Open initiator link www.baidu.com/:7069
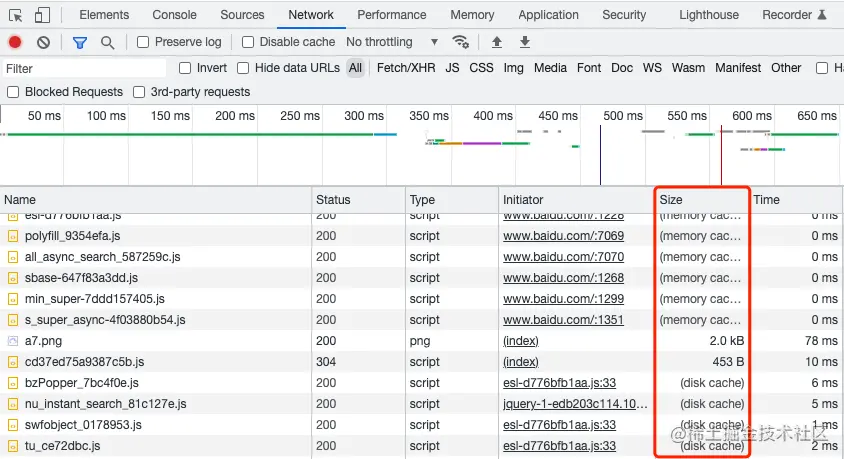The height and width of the screenshot is (459, 844). point(564,236)
